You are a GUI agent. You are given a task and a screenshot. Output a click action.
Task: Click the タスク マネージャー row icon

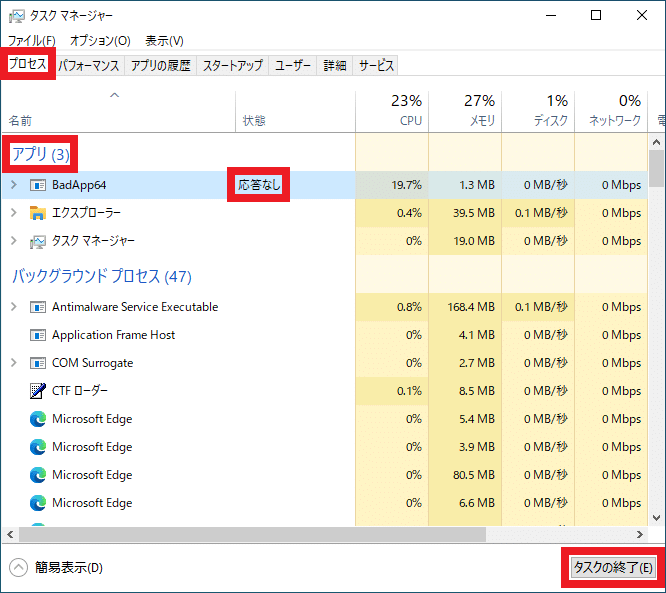[x=38, y=242]
